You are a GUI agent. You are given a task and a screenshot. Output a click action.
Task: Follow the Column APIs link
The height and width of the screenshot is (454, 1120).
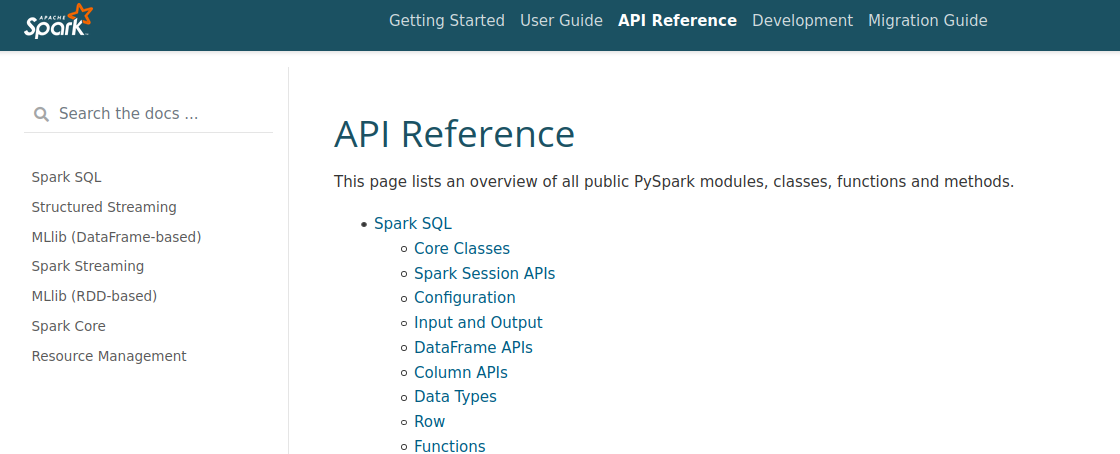click(461, 373)
